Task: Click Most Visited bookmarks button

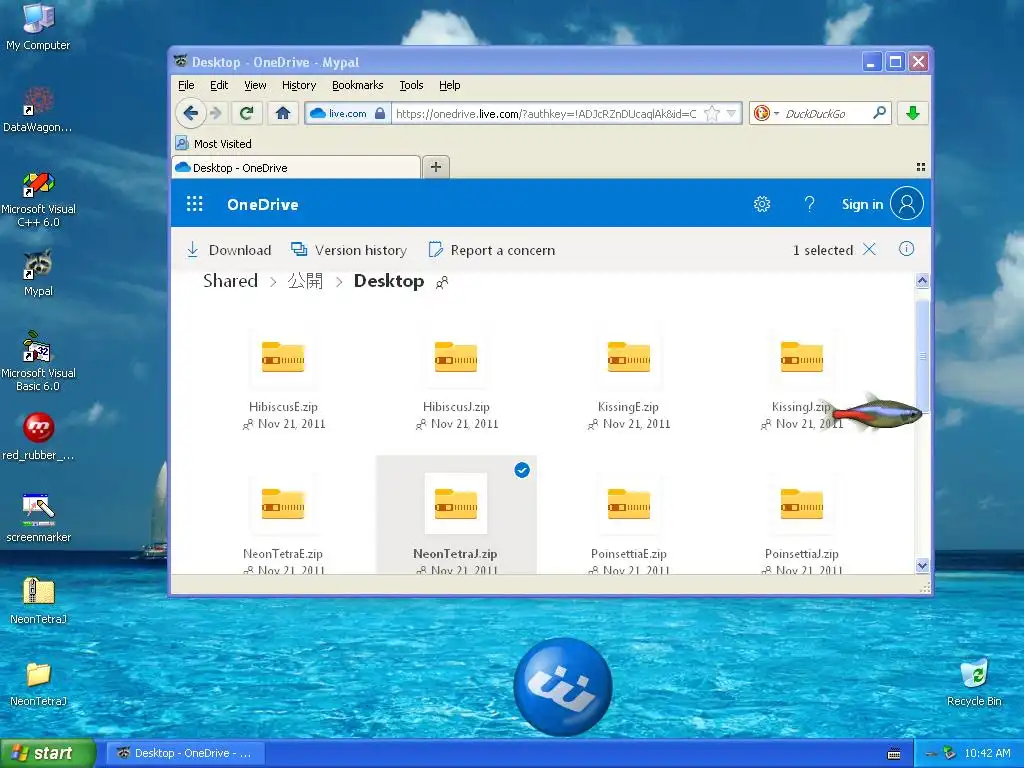Action: click(x=214, y=144)
